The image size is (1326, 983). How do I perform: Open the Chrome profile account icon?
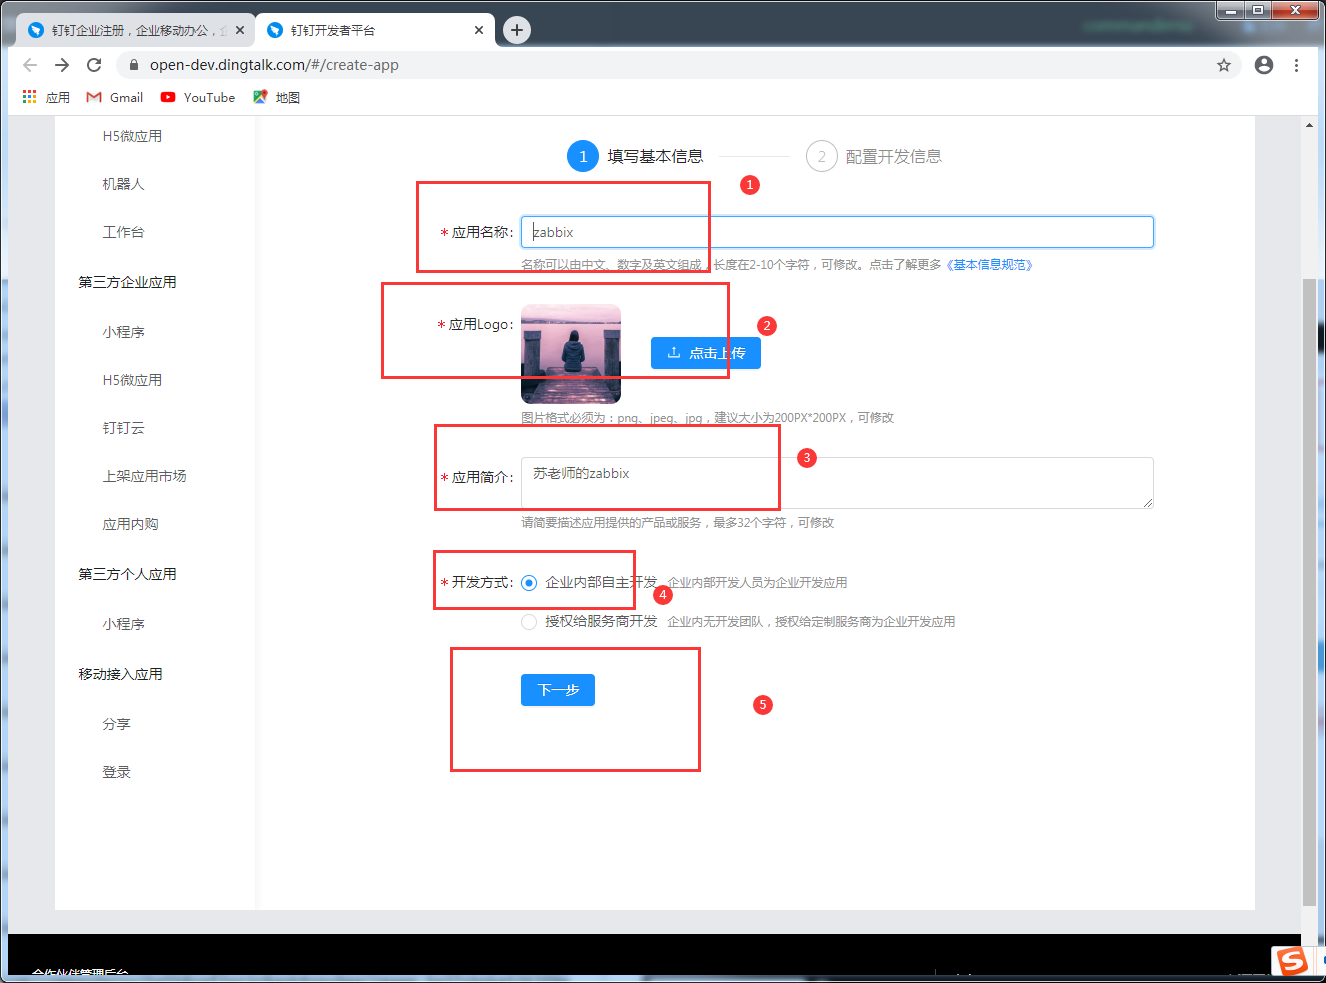[x=1264, y=65]
